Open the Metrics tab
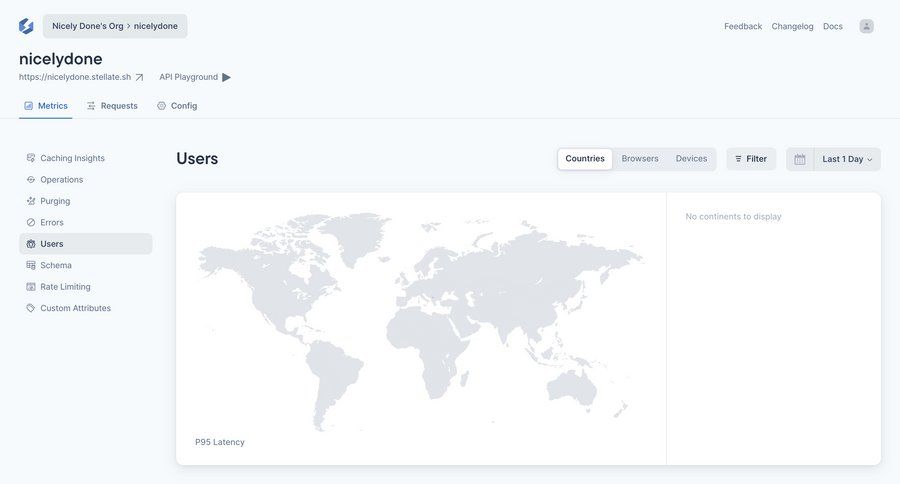This screenshot has height=484, width=900. coord(46,106)
